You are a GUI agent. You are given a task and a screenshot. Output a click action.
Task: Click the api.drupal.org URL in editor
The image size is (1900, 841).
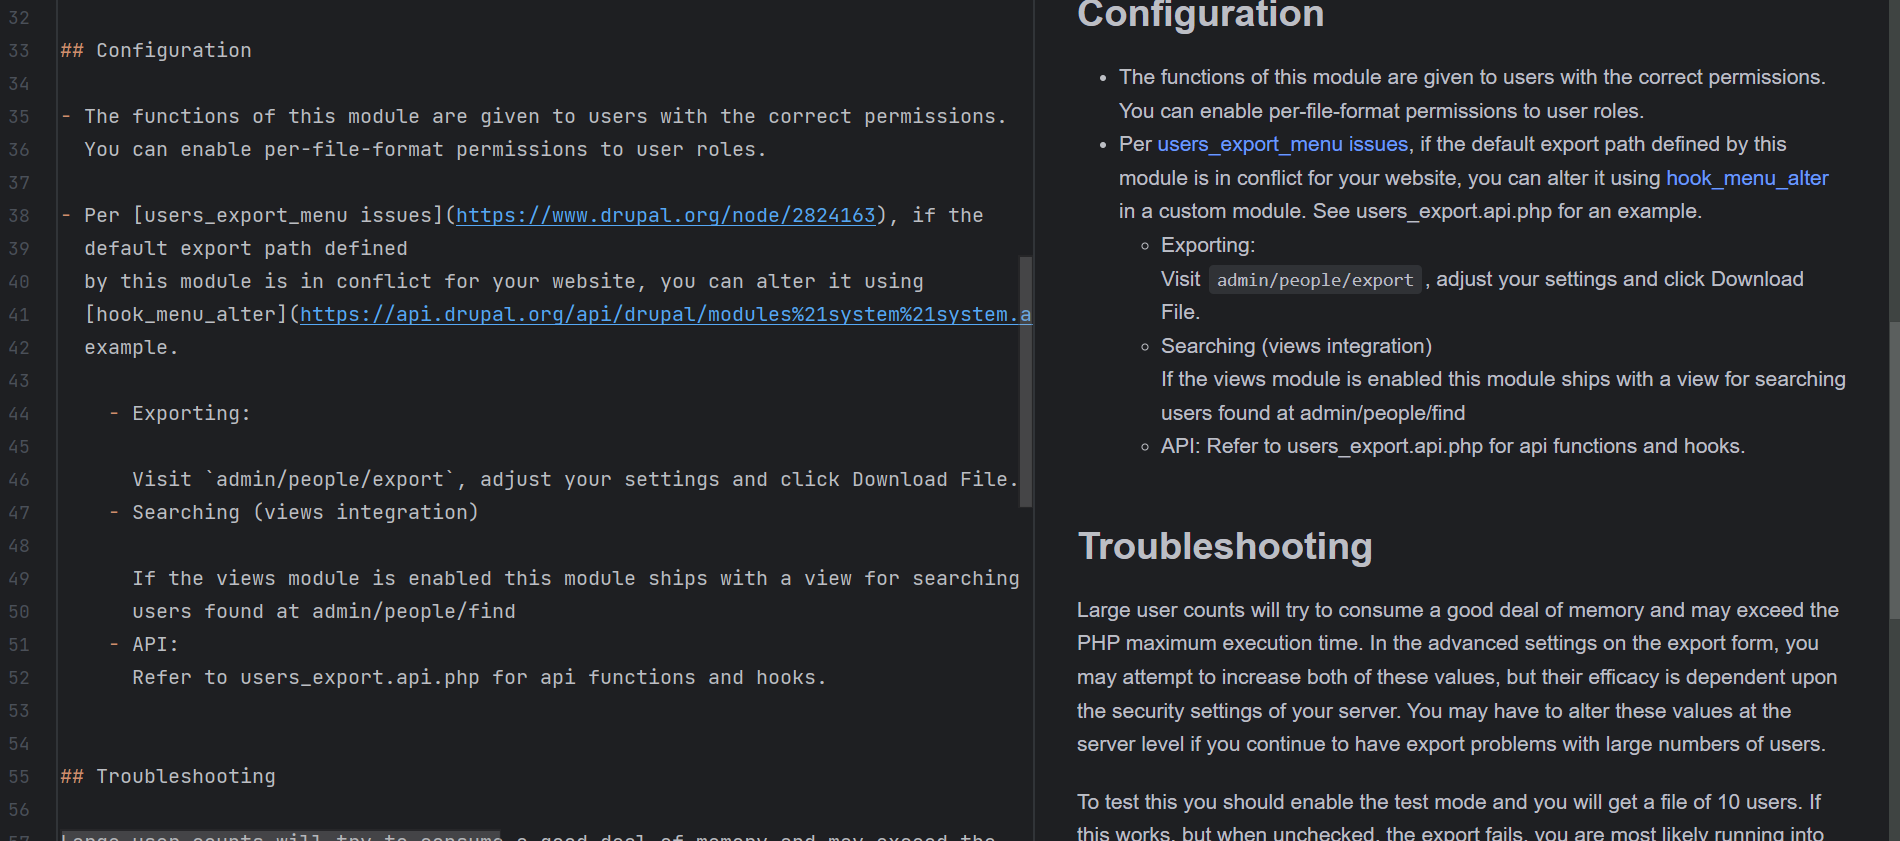point(665,315)
